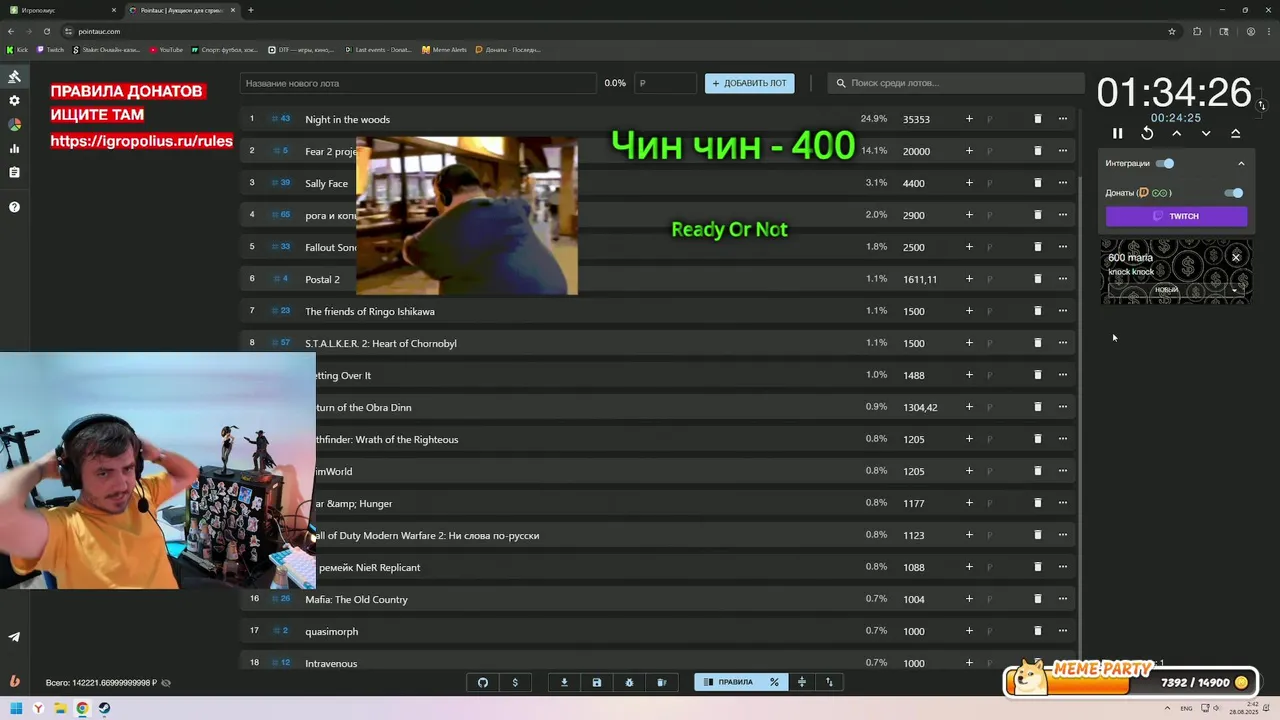Open the GitHub link button

pyautogui.click(x=483, y=682)
